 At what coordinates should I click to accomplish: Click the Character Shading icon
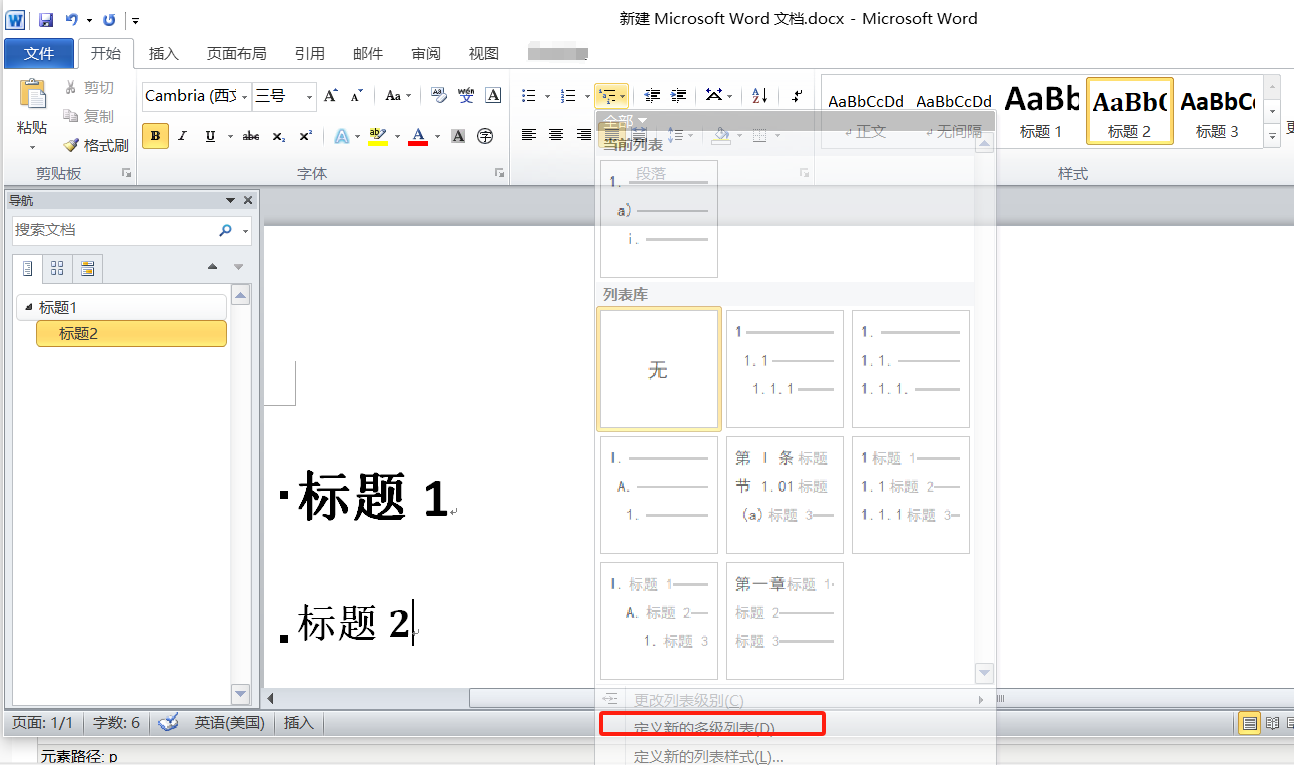[x=458, y=136]
